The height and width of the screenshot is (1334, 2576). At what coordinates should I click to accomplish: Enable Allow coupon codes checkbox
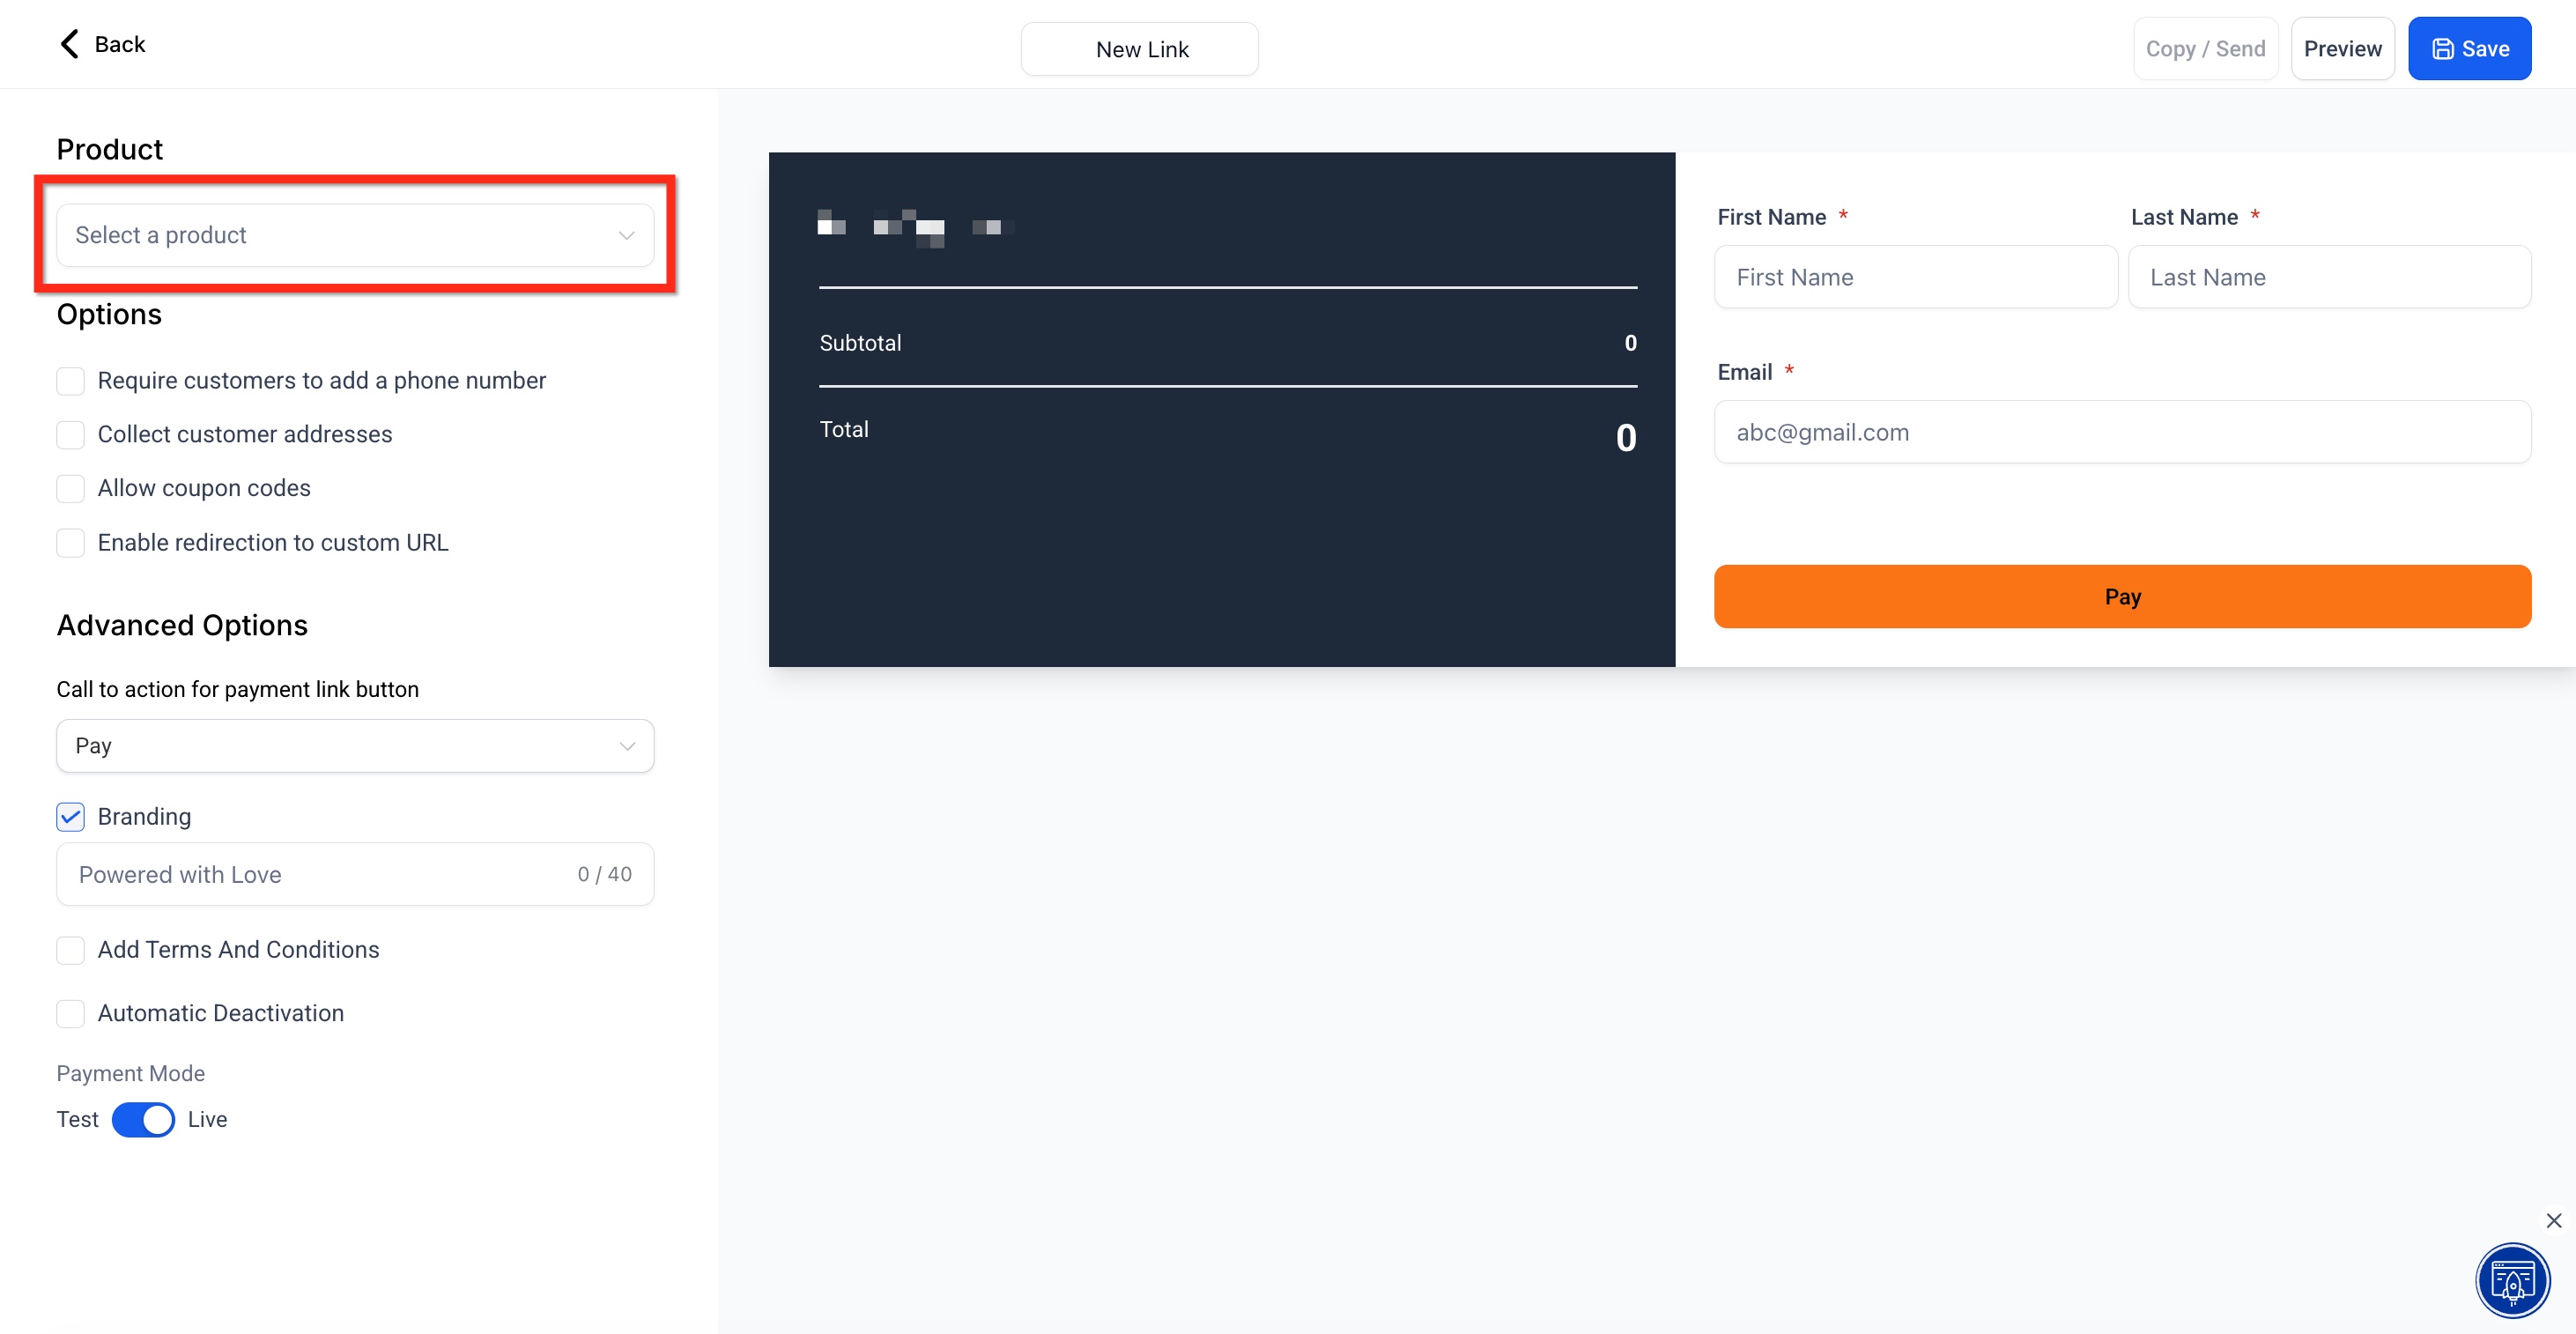tap(70, 489)
